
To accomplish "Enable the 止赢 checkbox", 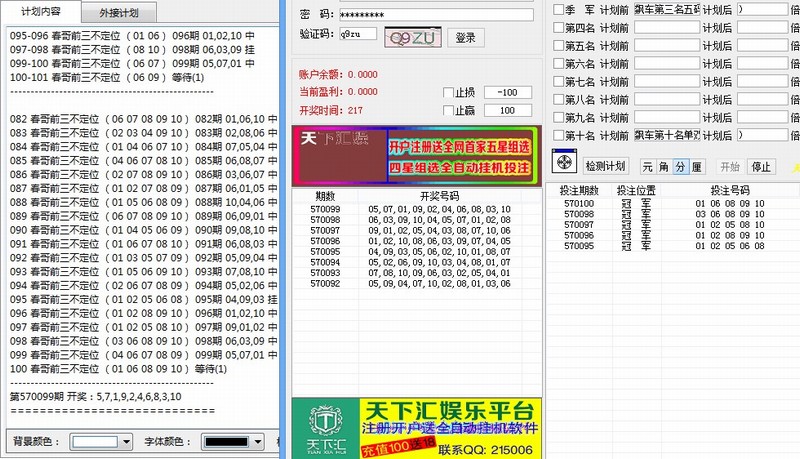I will point(448,110).
